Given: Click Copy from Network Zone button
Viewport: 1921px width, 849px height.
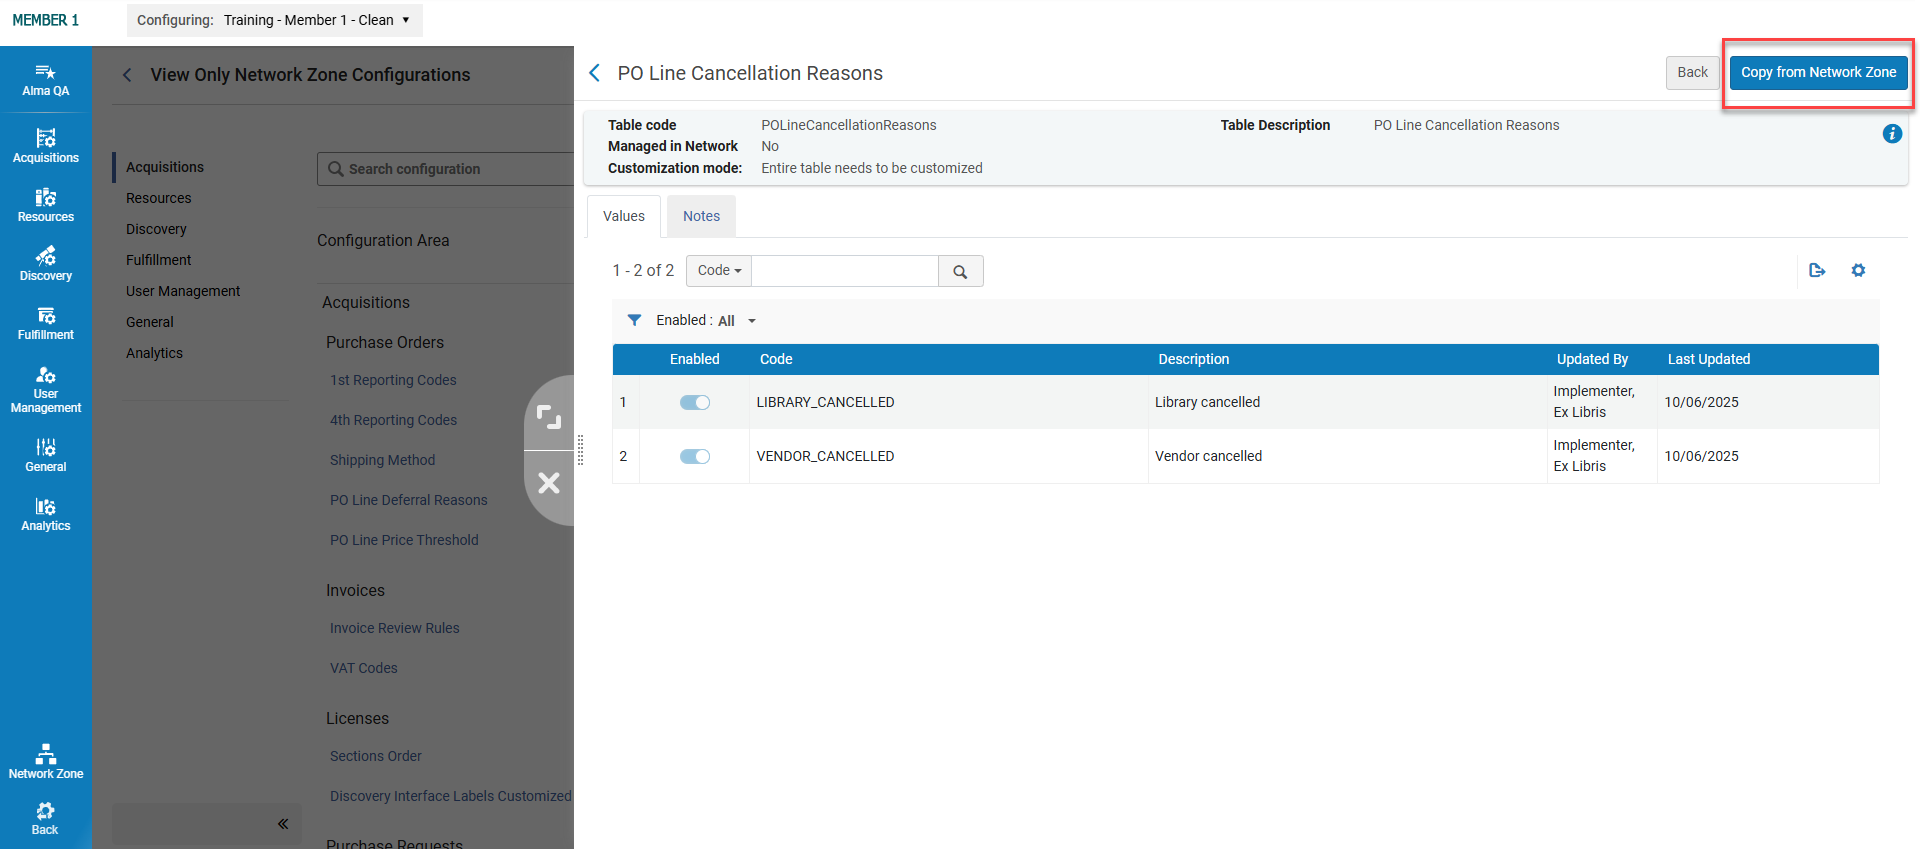Looking at the screenshot, I should coord(1818,72).
